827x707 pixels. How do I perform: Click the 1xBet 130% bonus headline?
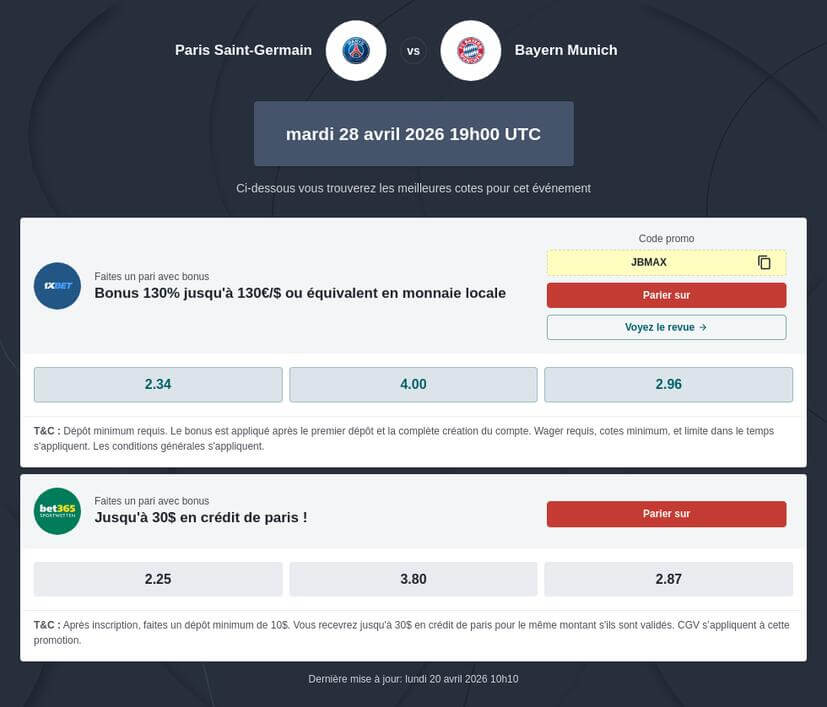point(300,293)
